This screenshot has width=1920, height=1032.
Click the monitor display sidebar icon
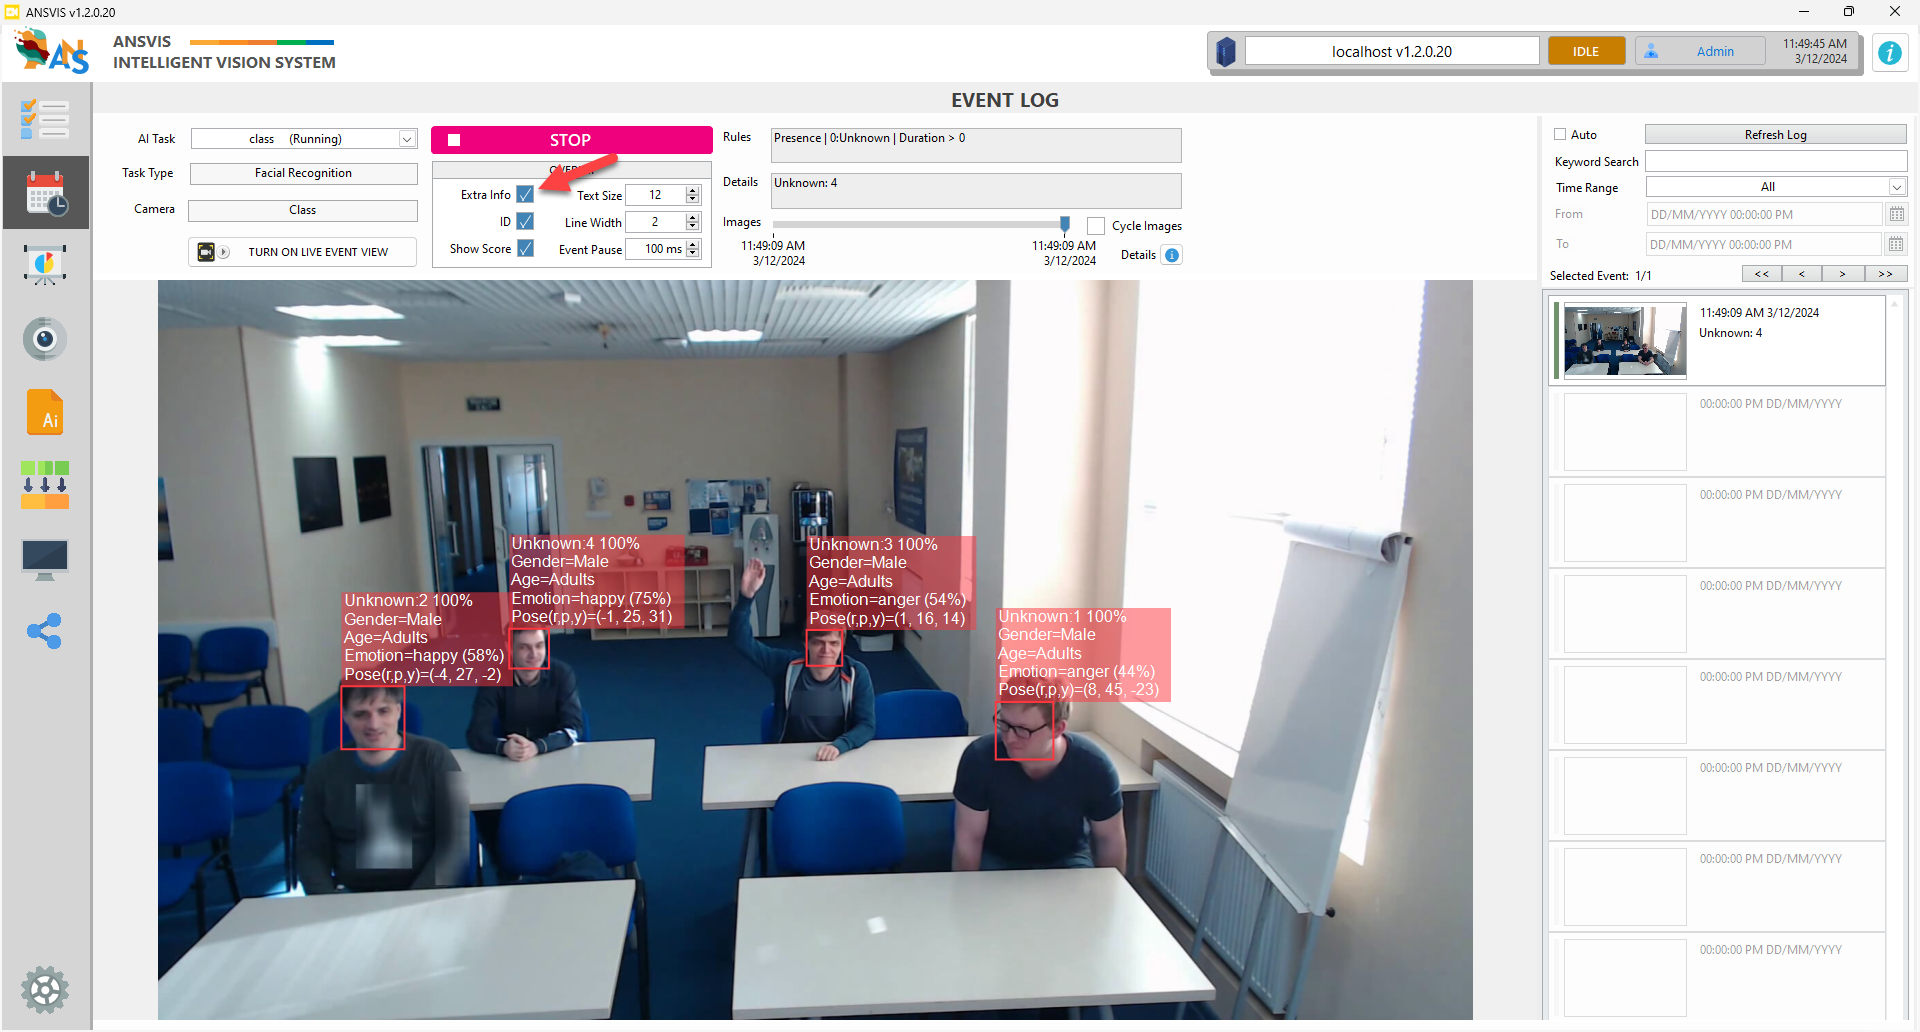(45, 559)
